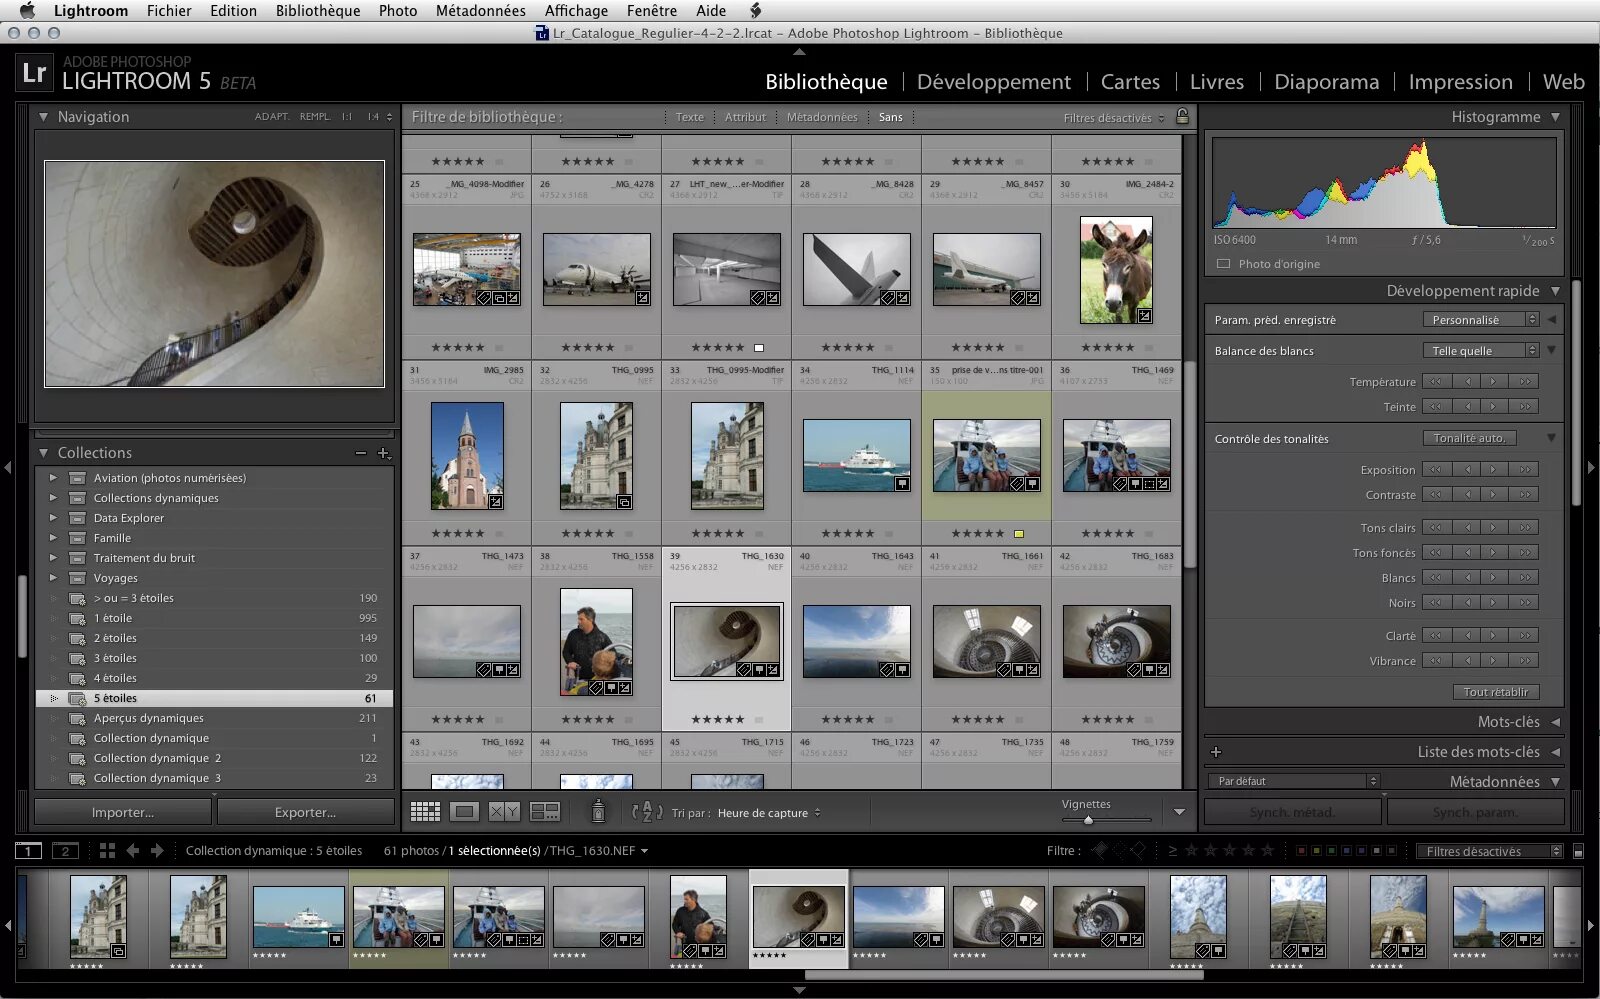Open the Métadonnées menu in the menu bar

coord(480,11)
